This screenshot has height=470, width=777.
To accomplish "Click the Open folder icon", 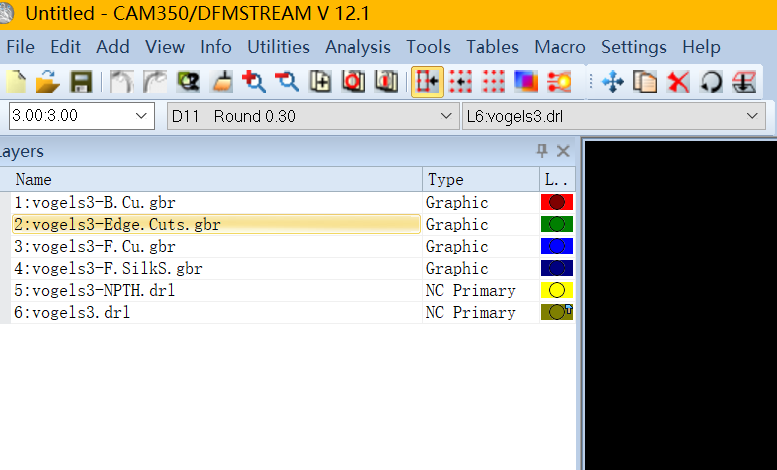I will 48,81.
